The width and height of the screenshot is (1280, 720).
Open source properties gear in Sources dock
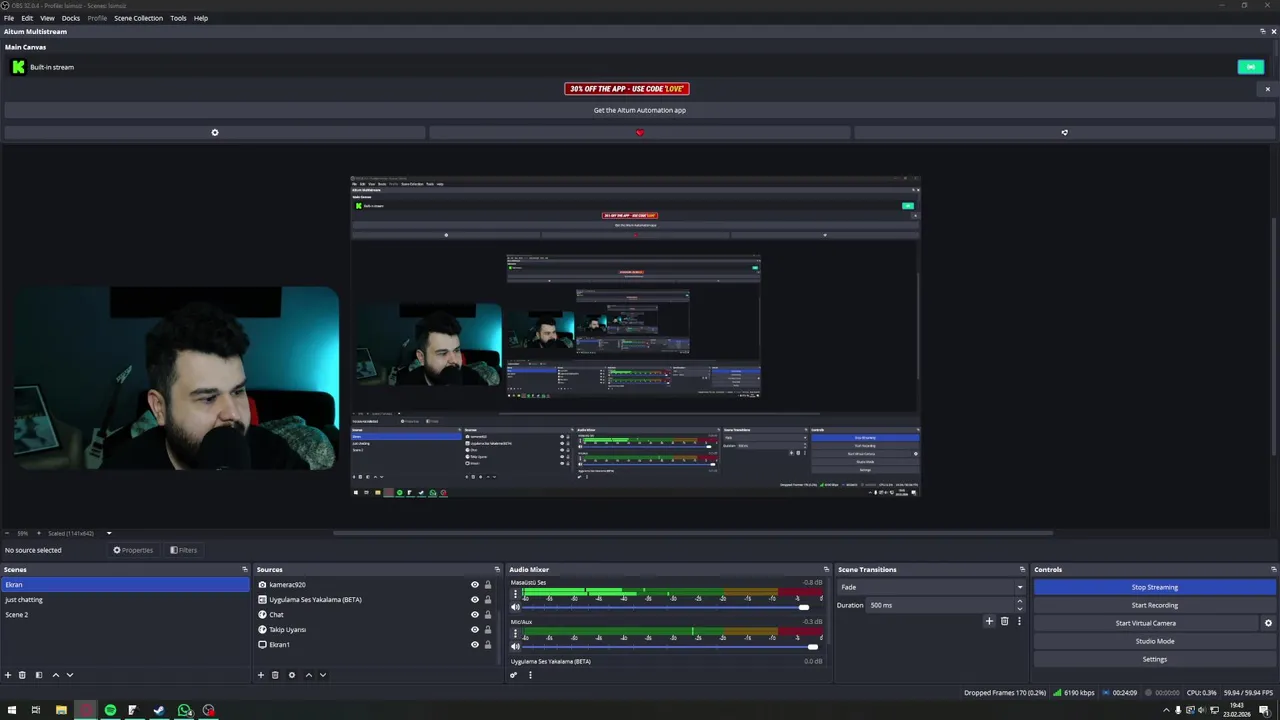click(292, 675)
